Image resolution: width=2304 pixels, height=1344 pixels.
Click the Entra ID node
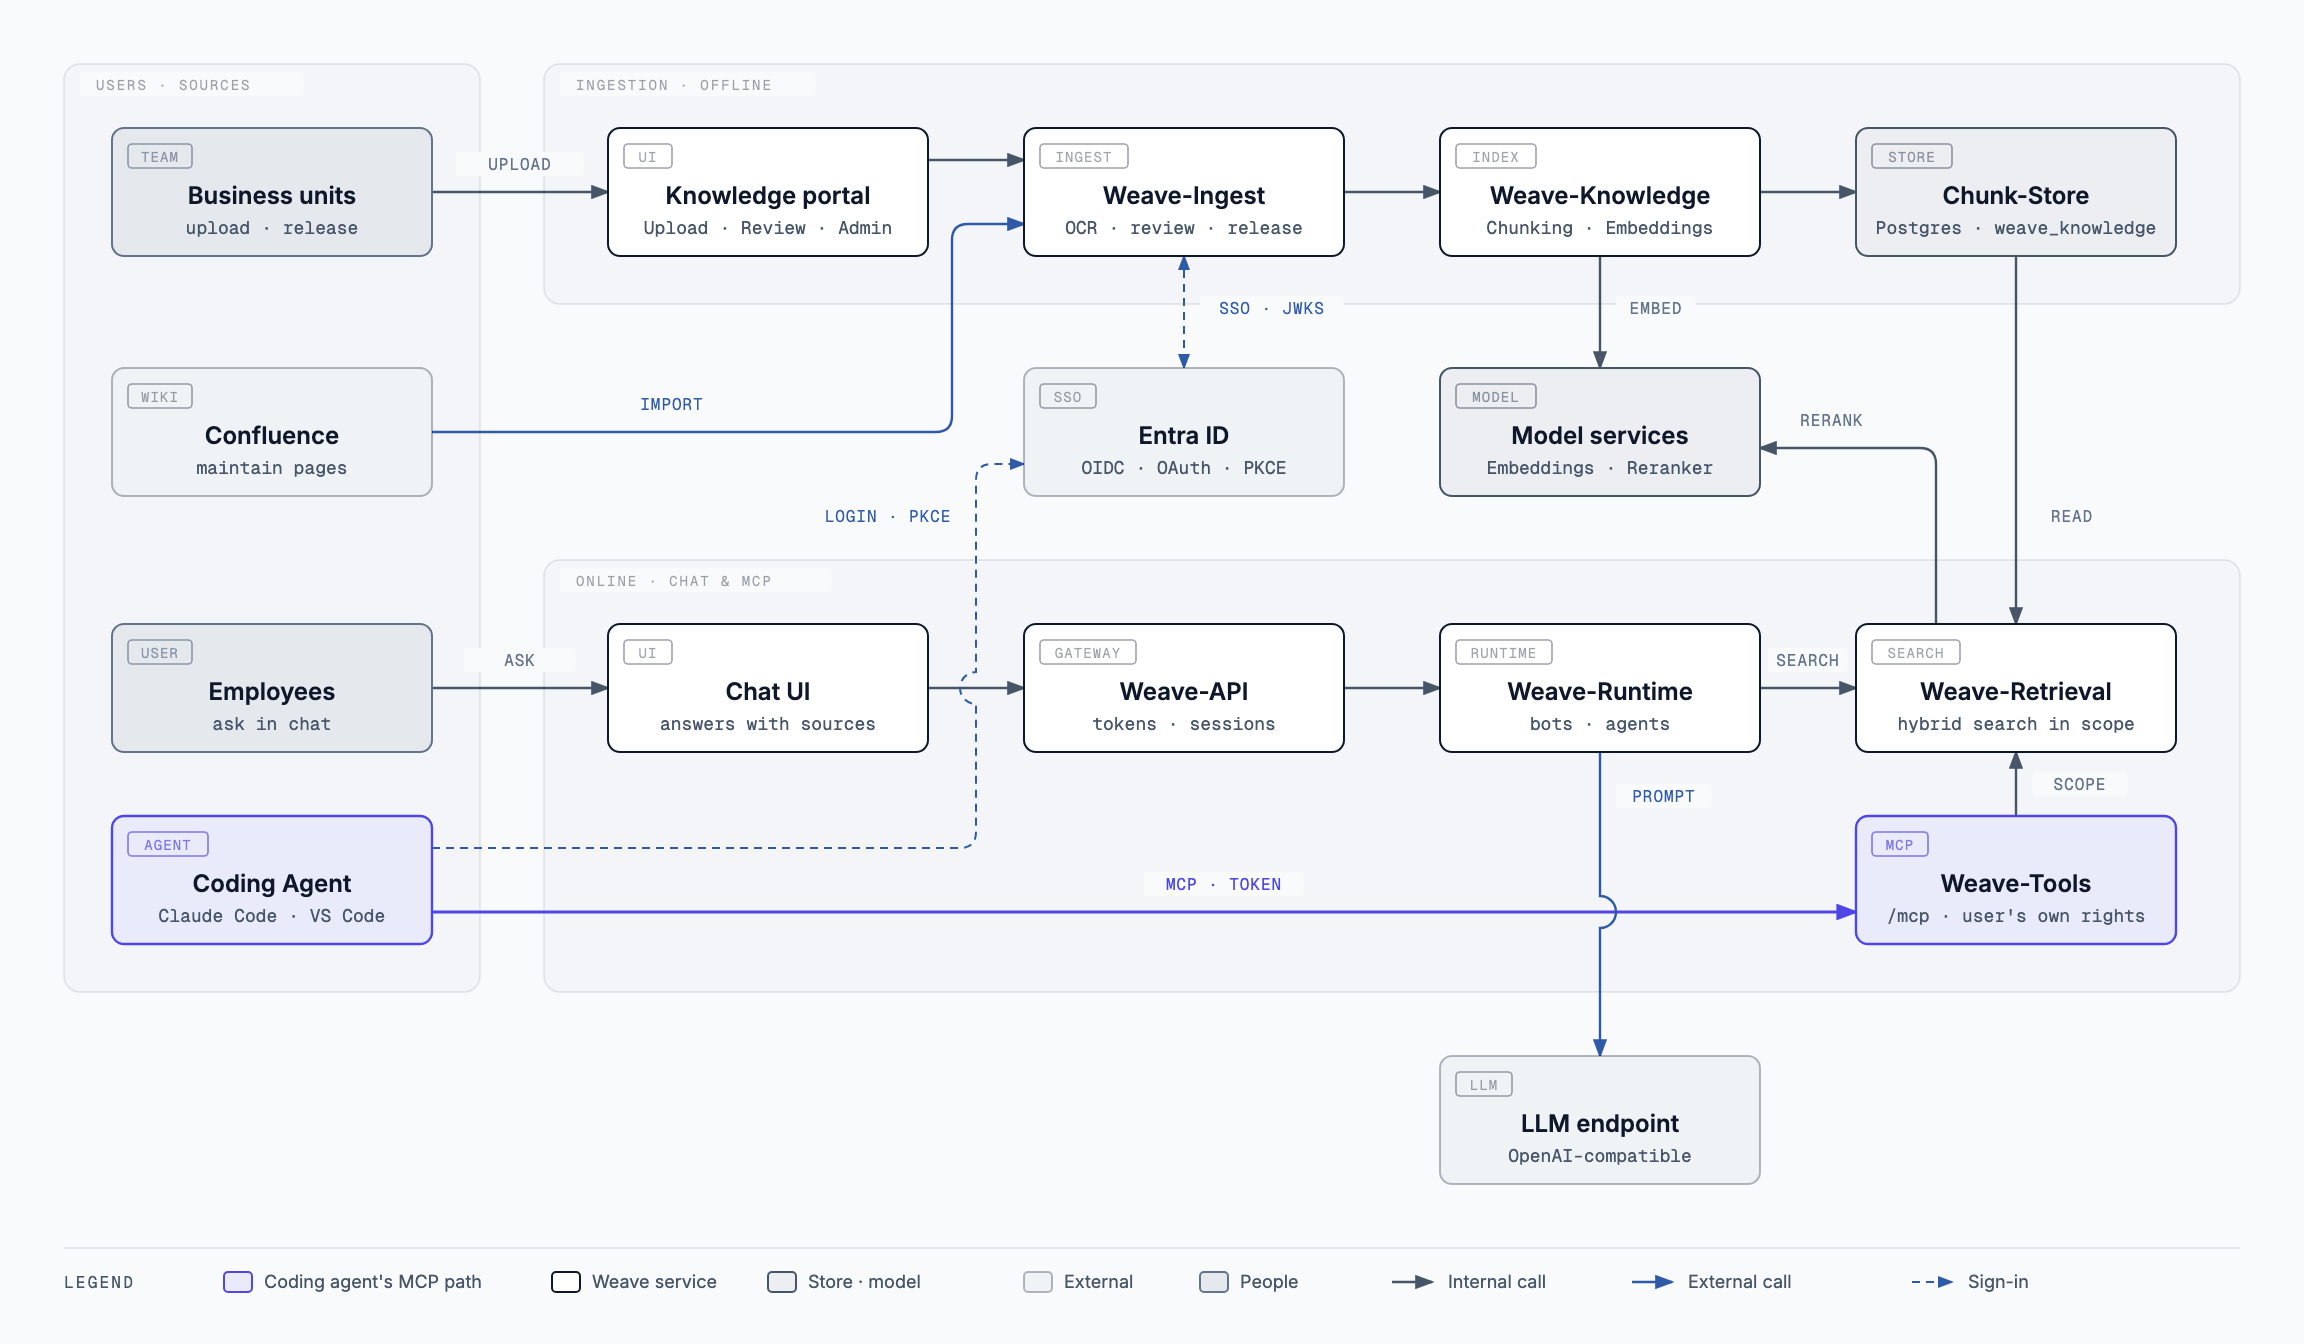coord(1184,432)
